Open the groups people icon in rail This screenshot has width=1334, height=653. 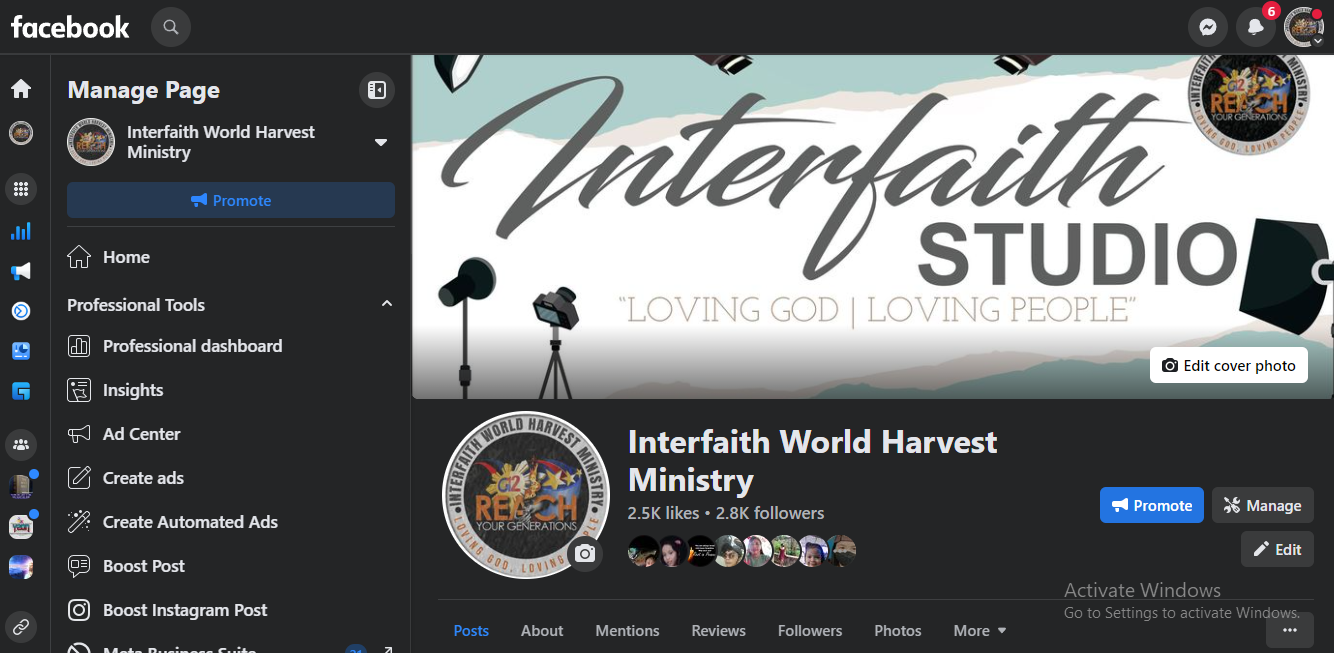[21, 444]
